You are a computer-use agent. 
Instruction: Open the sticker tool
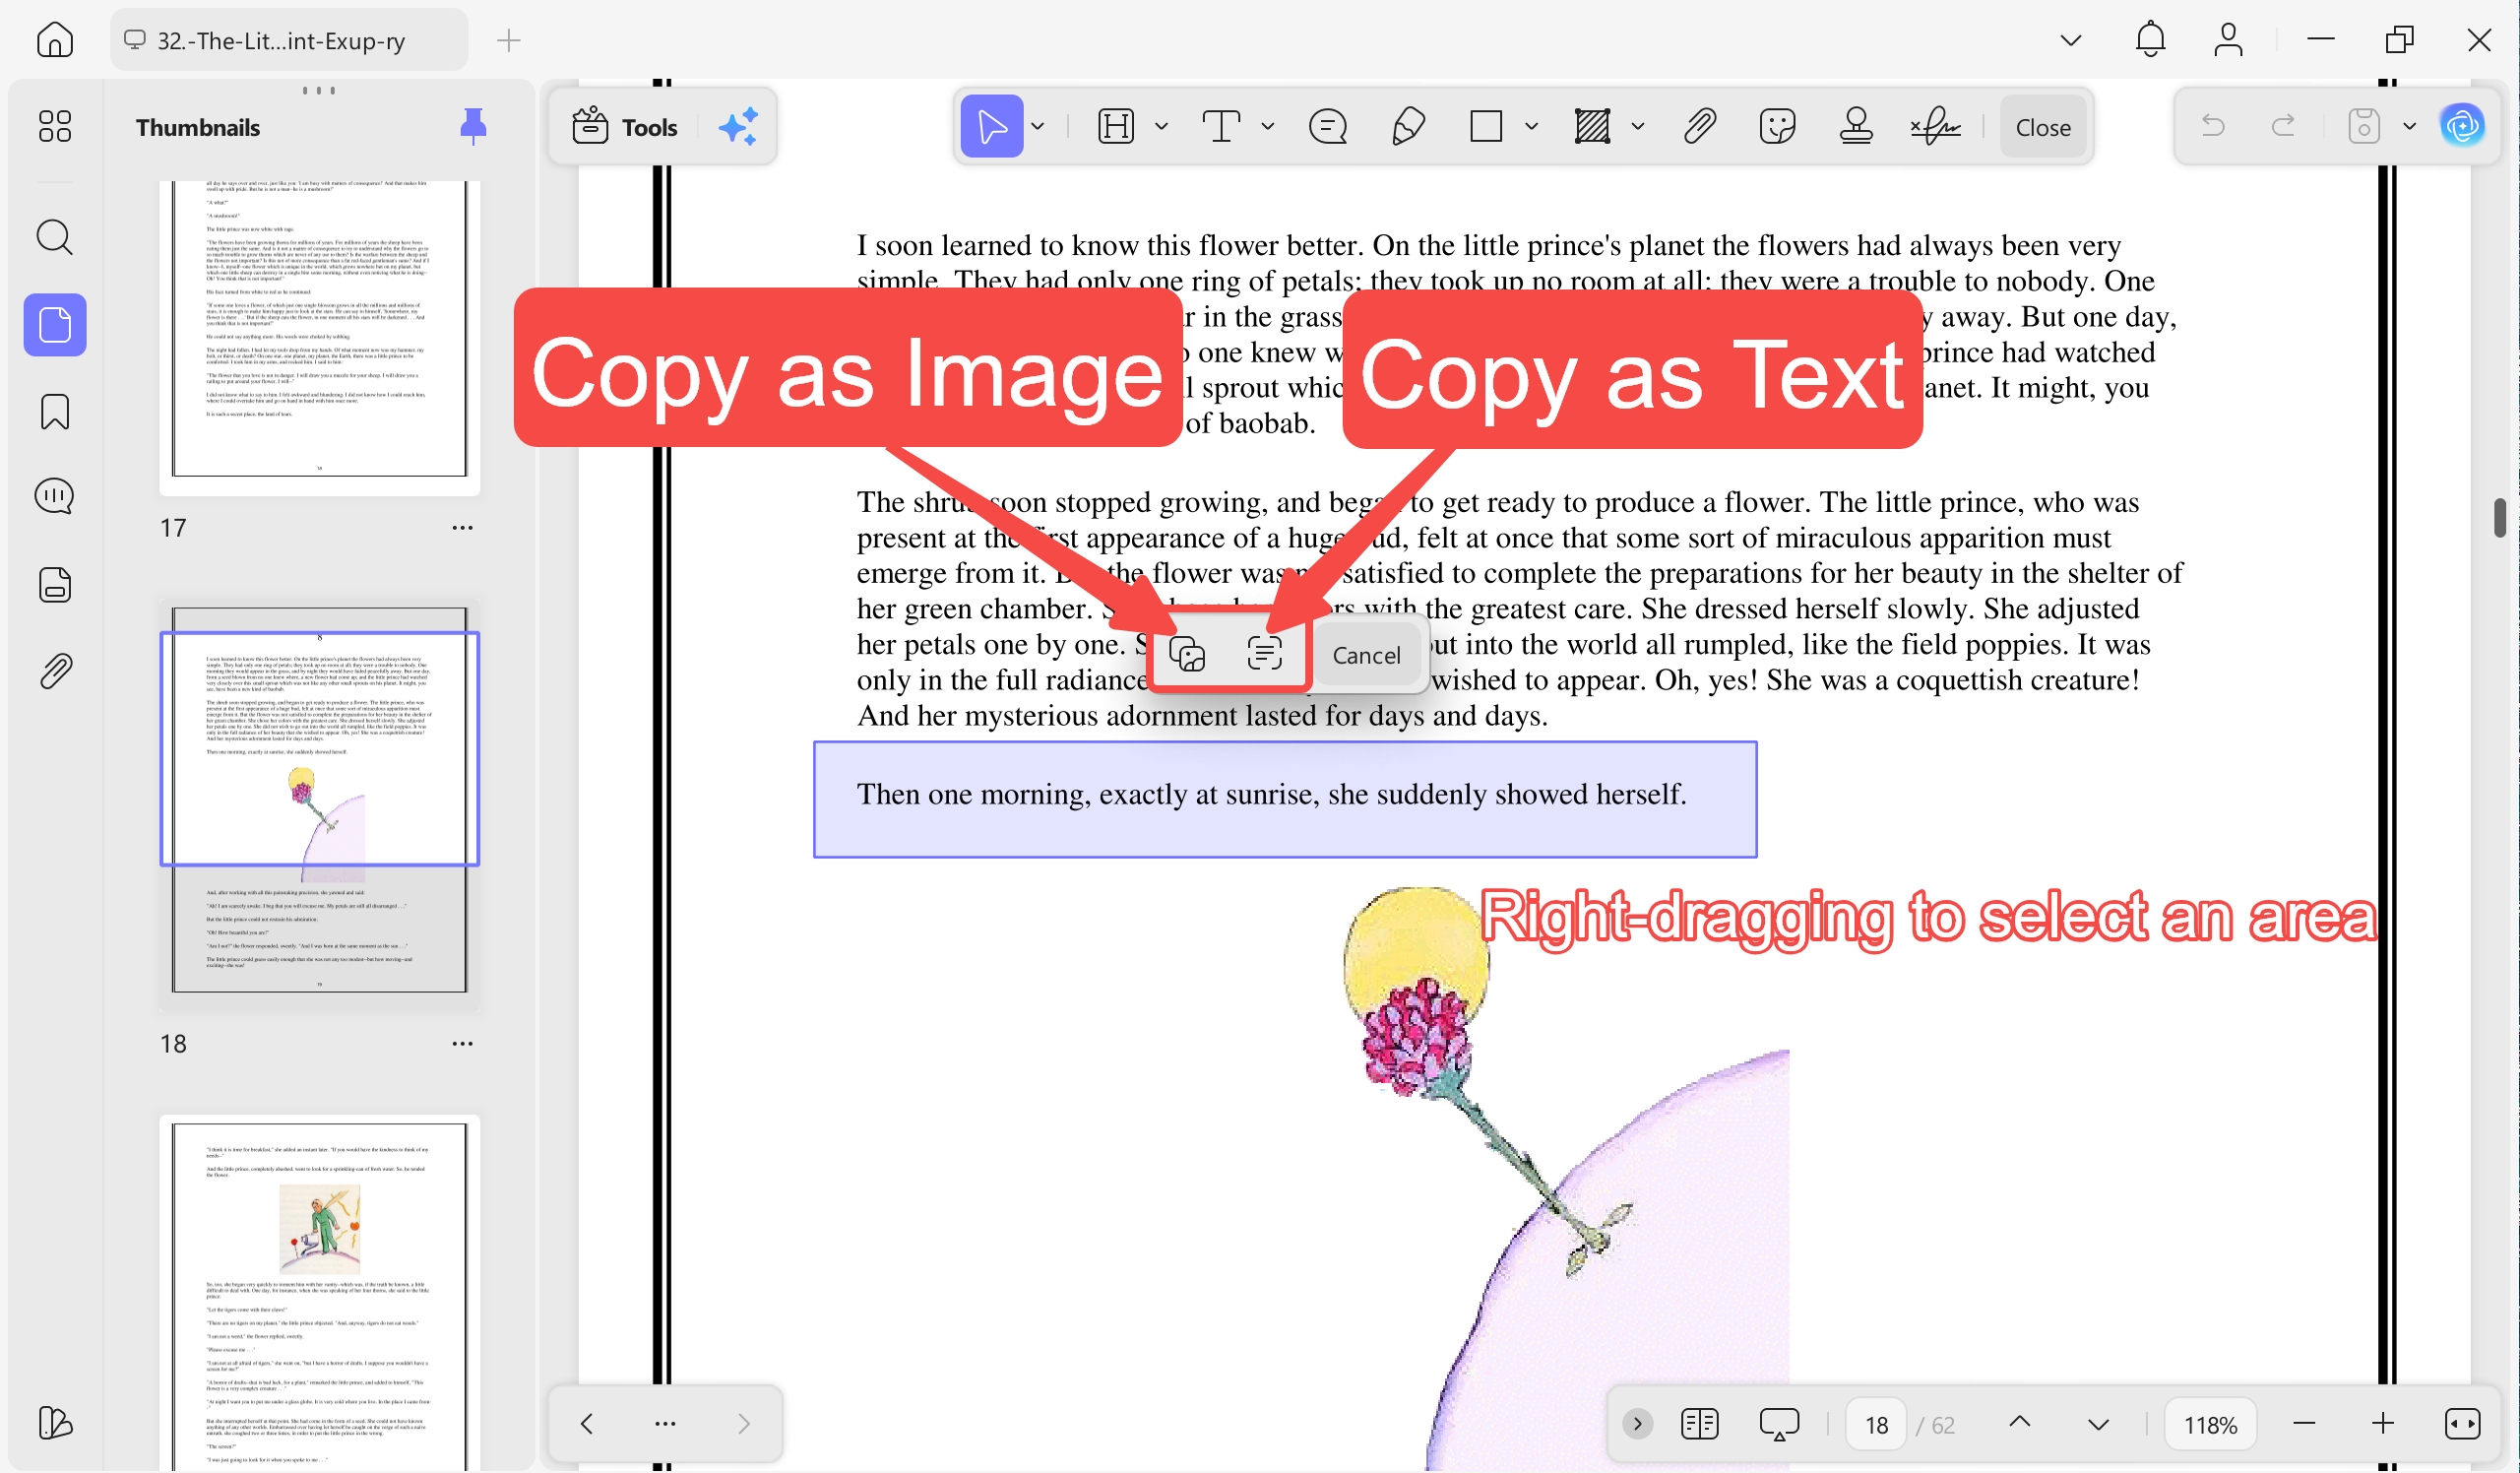(x=1777, y=127)
